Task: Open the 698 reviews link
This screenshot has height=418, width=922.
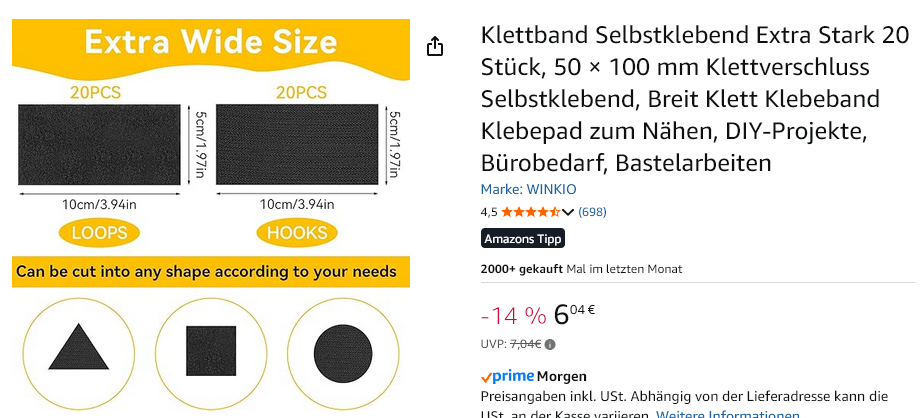Action: (x=592, y=212)
